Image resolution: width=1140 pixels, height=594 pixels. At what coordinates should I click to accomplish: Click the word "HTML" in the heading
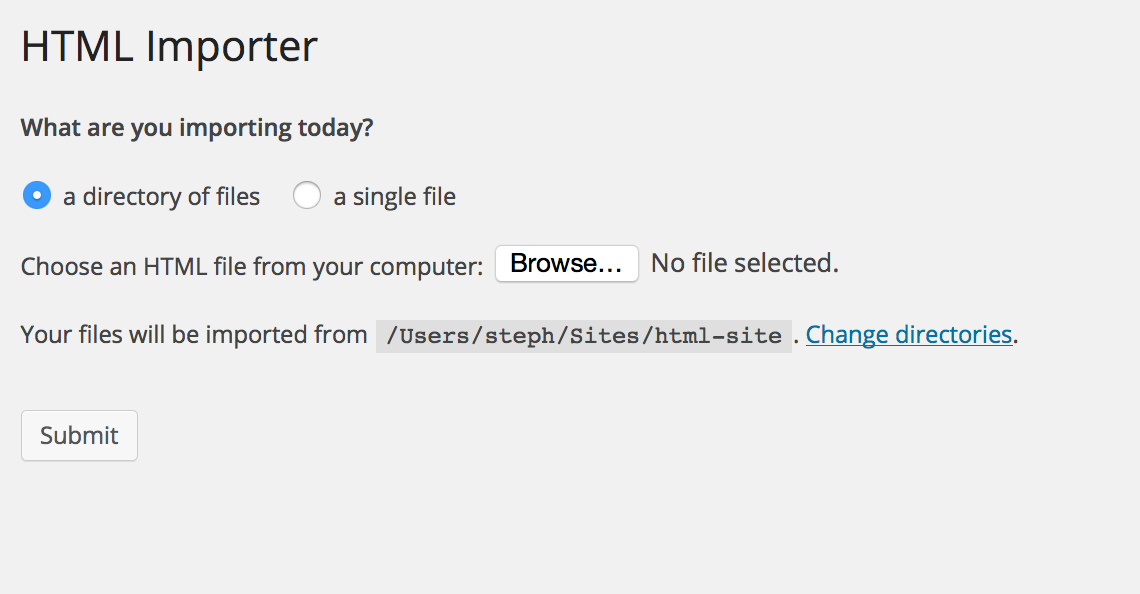click(77, 46)
